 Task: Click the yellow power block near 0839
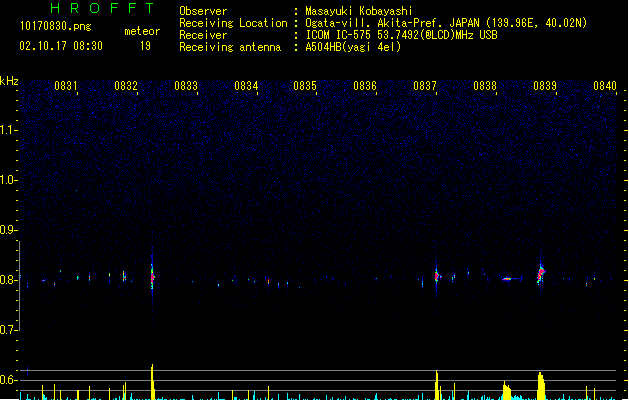(x=541, y=386)
